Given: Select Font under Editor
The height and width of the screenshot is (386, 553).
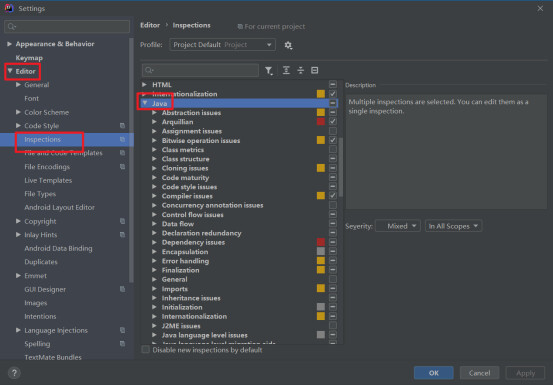Looking at the screenshot, I should 31,98.
